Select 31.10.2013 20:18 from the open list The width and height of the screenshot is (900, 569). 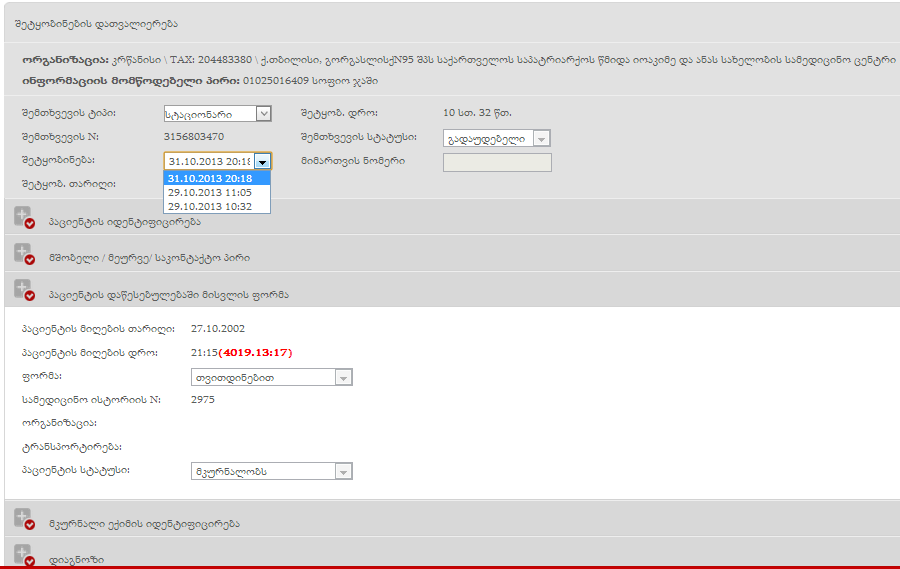point(216,178)
